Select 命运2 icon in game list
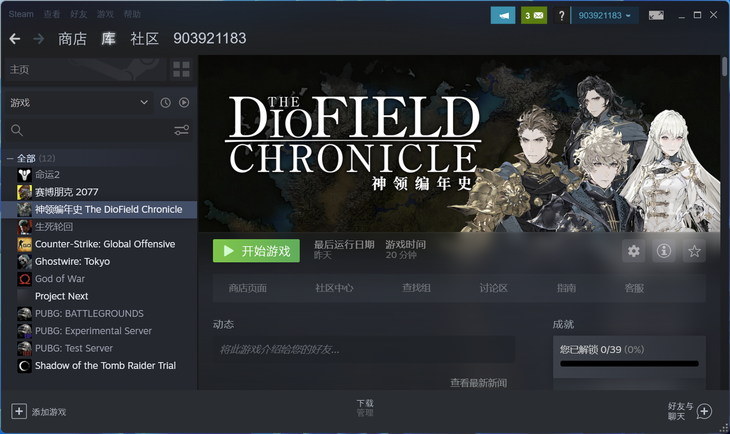The height and width of the screenshot is (434, 730). coord(24,175)
